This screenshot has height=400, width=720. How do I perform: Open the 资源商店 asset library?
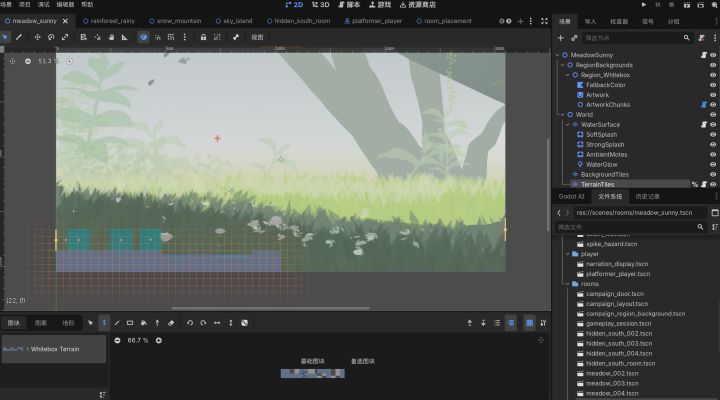(x=417, y=5)
